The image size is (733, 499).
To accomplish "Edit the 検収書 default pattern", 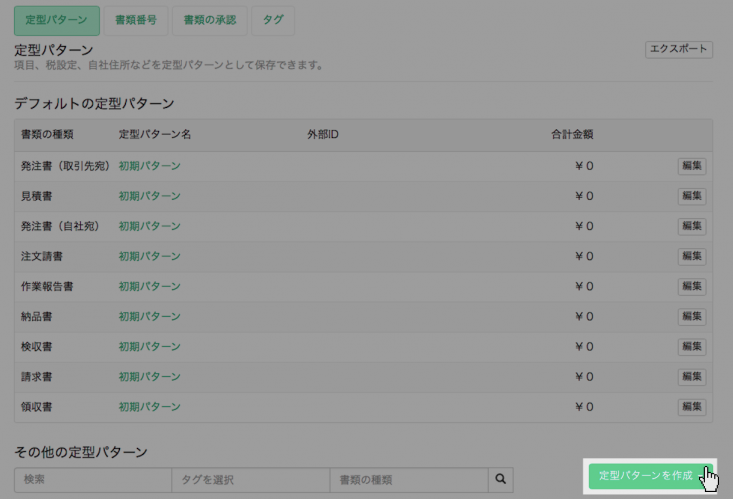I will pyautogui.click(x=692, y=347).
